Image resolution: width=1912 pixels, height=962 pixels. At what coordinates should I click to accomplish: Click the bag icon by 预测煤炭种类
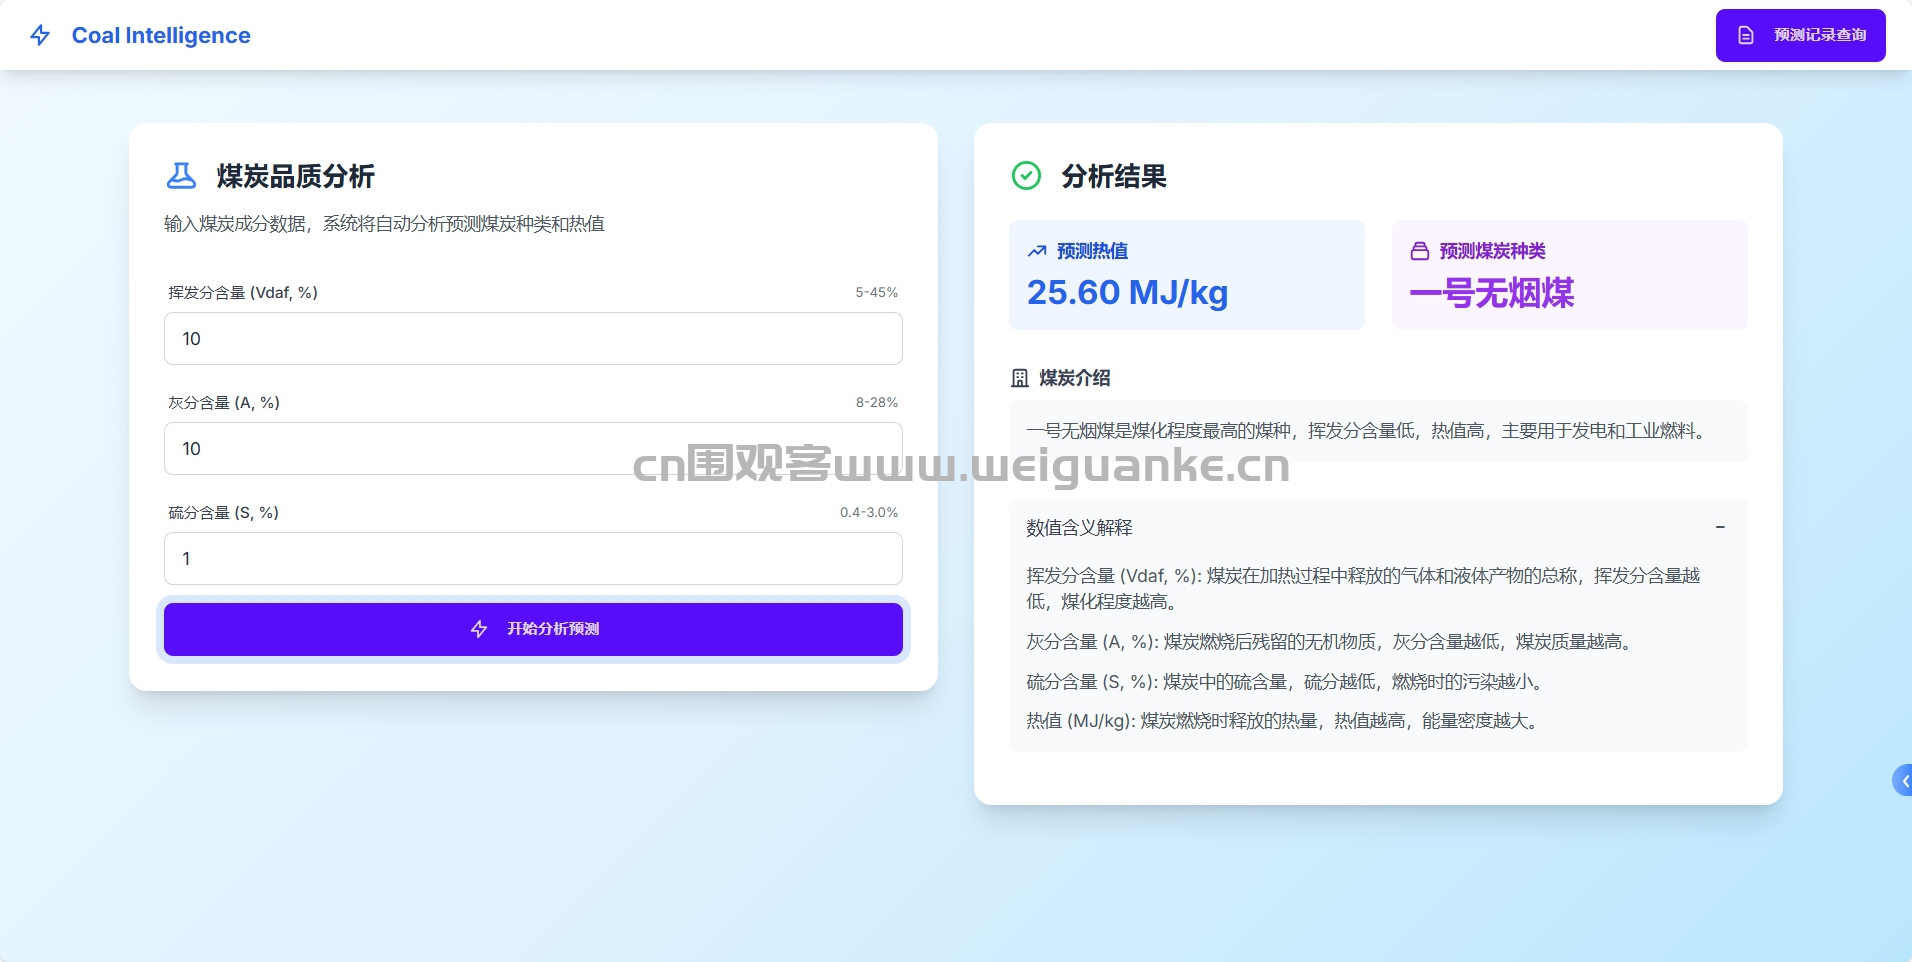[1419, 251]
